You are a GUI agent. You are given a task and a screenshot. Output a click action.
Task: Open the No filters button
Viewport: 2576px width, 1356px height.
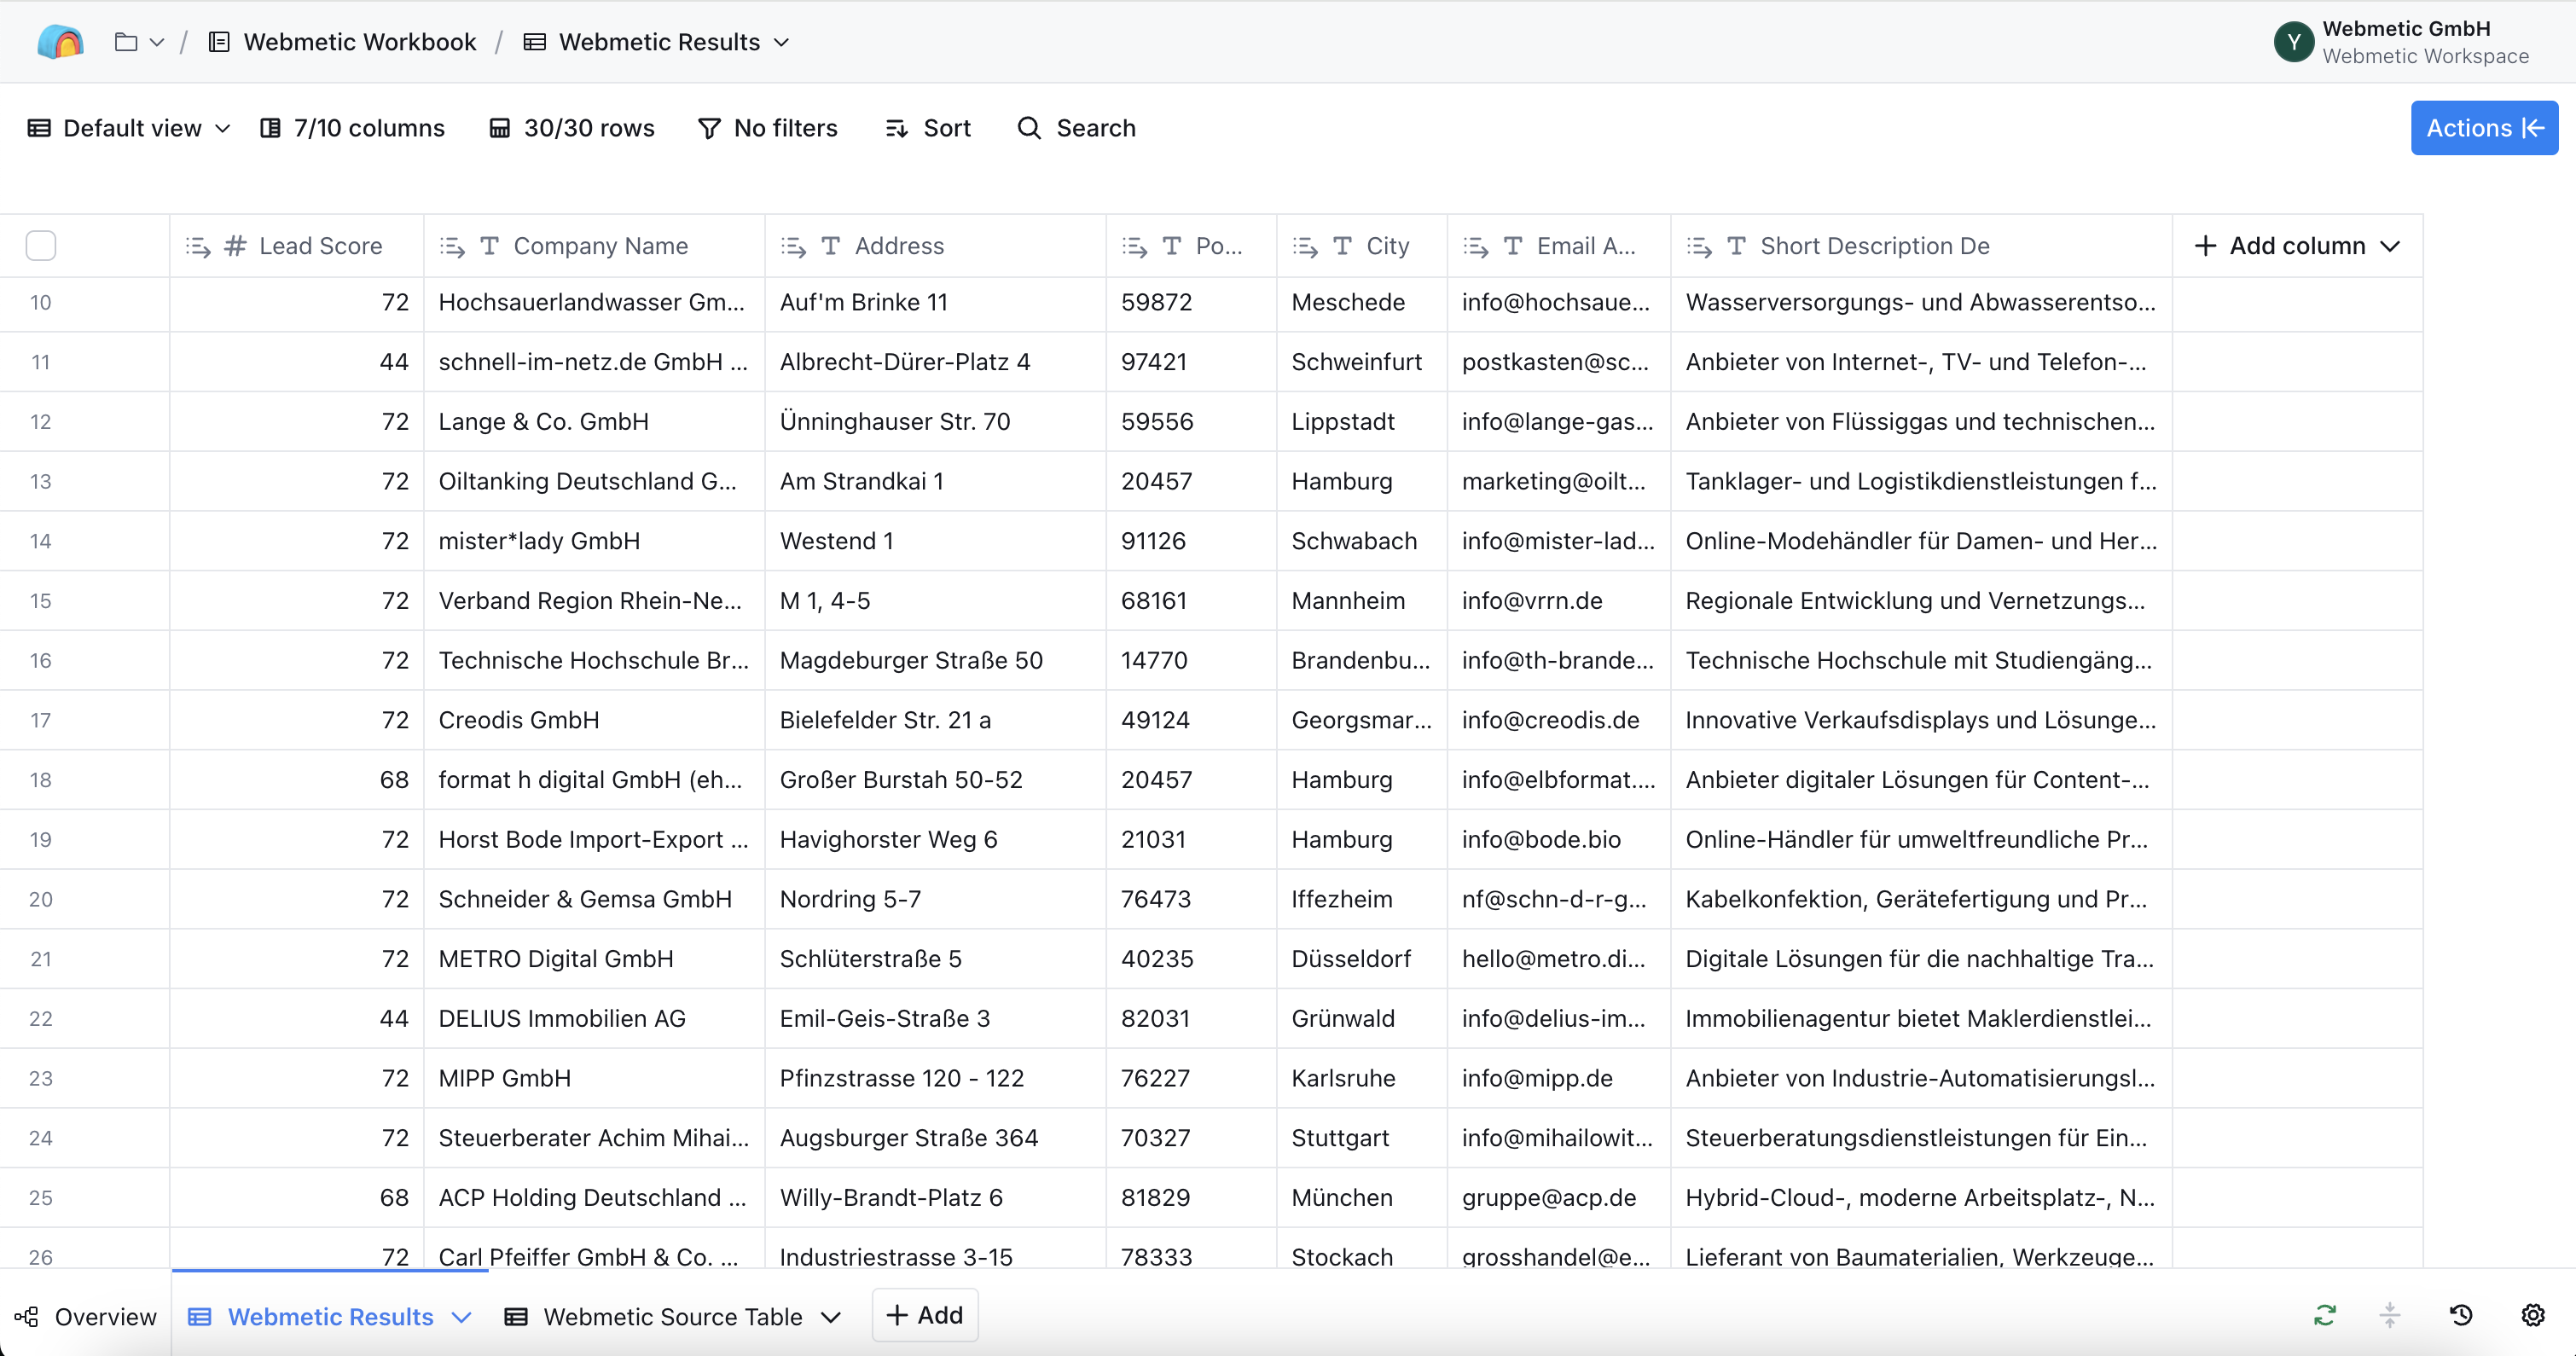pos(768,128)
